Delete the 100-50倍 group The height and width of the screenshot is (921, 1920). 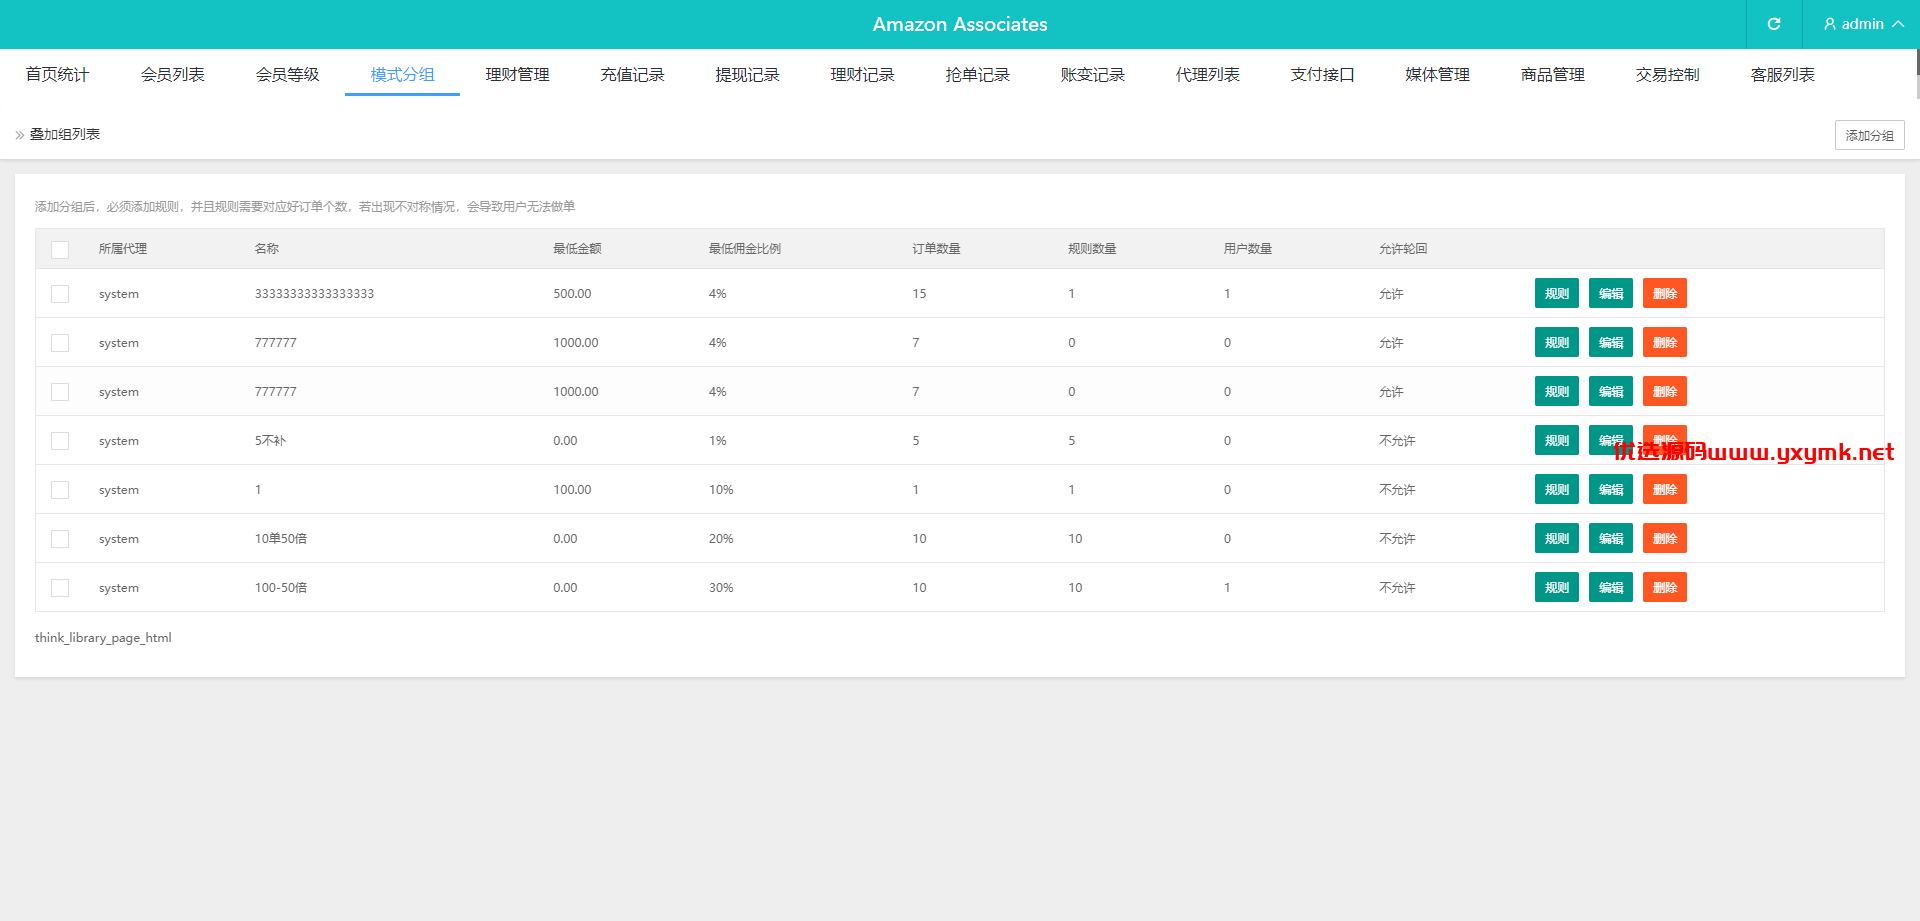[1664, 587]
